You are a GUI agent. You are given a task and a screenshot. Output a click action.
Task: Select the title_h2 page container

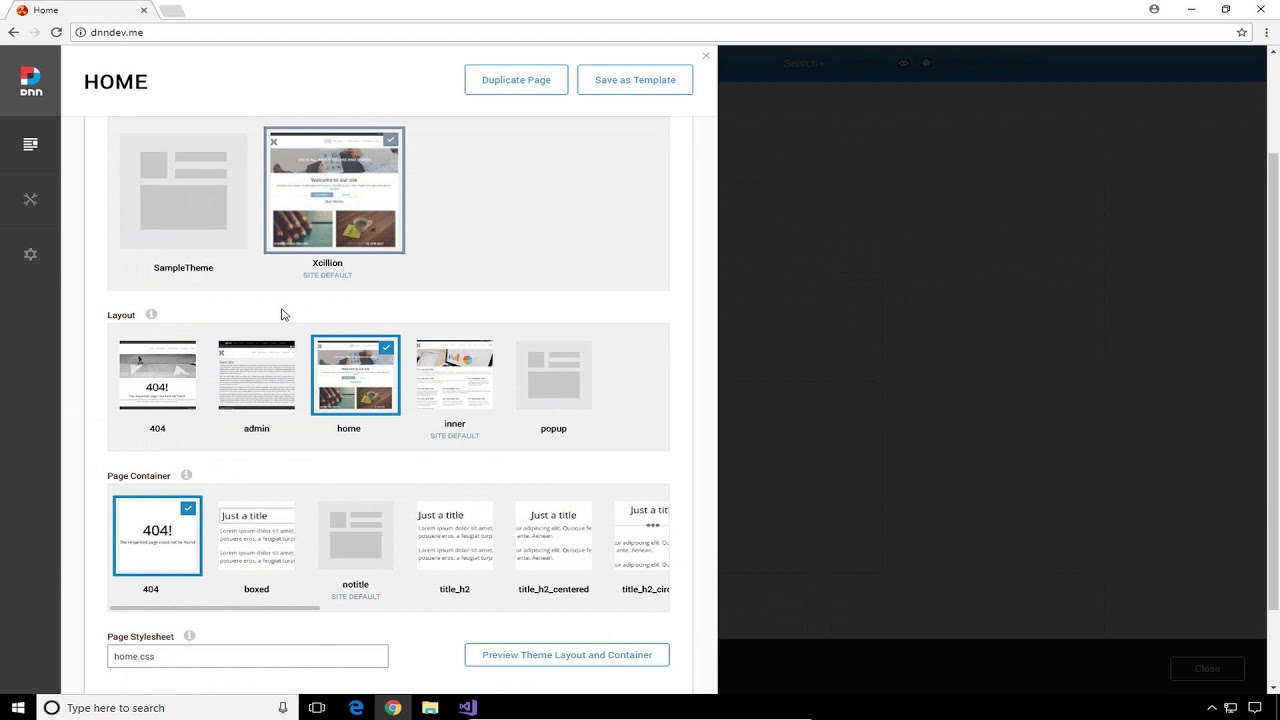click(x=454, y=536)
